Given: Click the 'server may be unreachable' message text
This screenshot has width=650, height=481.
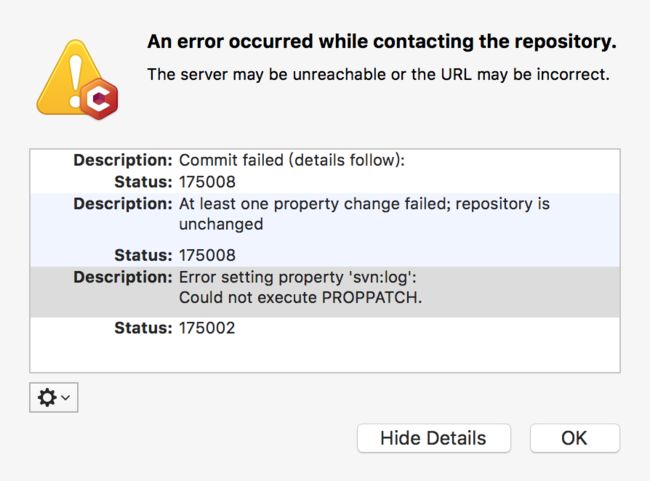Looking at the screenshot, I should pos(378,75).
